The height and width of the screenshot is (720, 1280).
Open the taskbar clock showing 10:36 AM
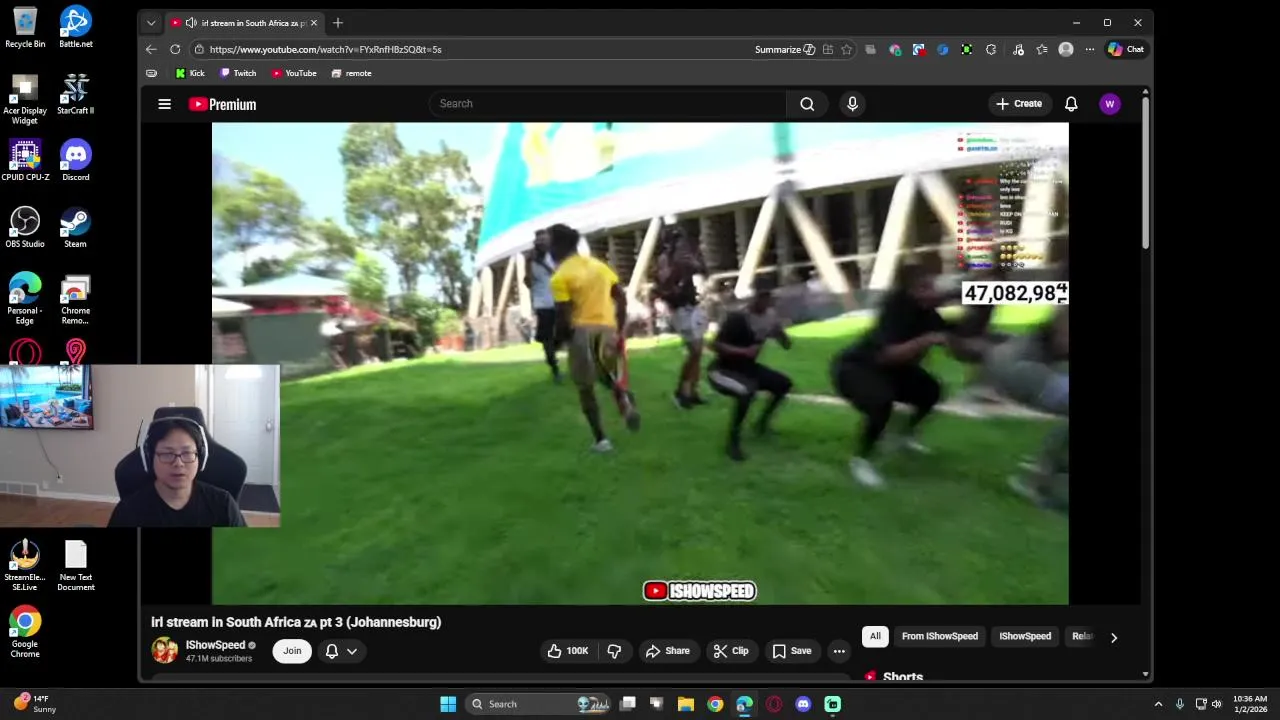point(1250,704)
